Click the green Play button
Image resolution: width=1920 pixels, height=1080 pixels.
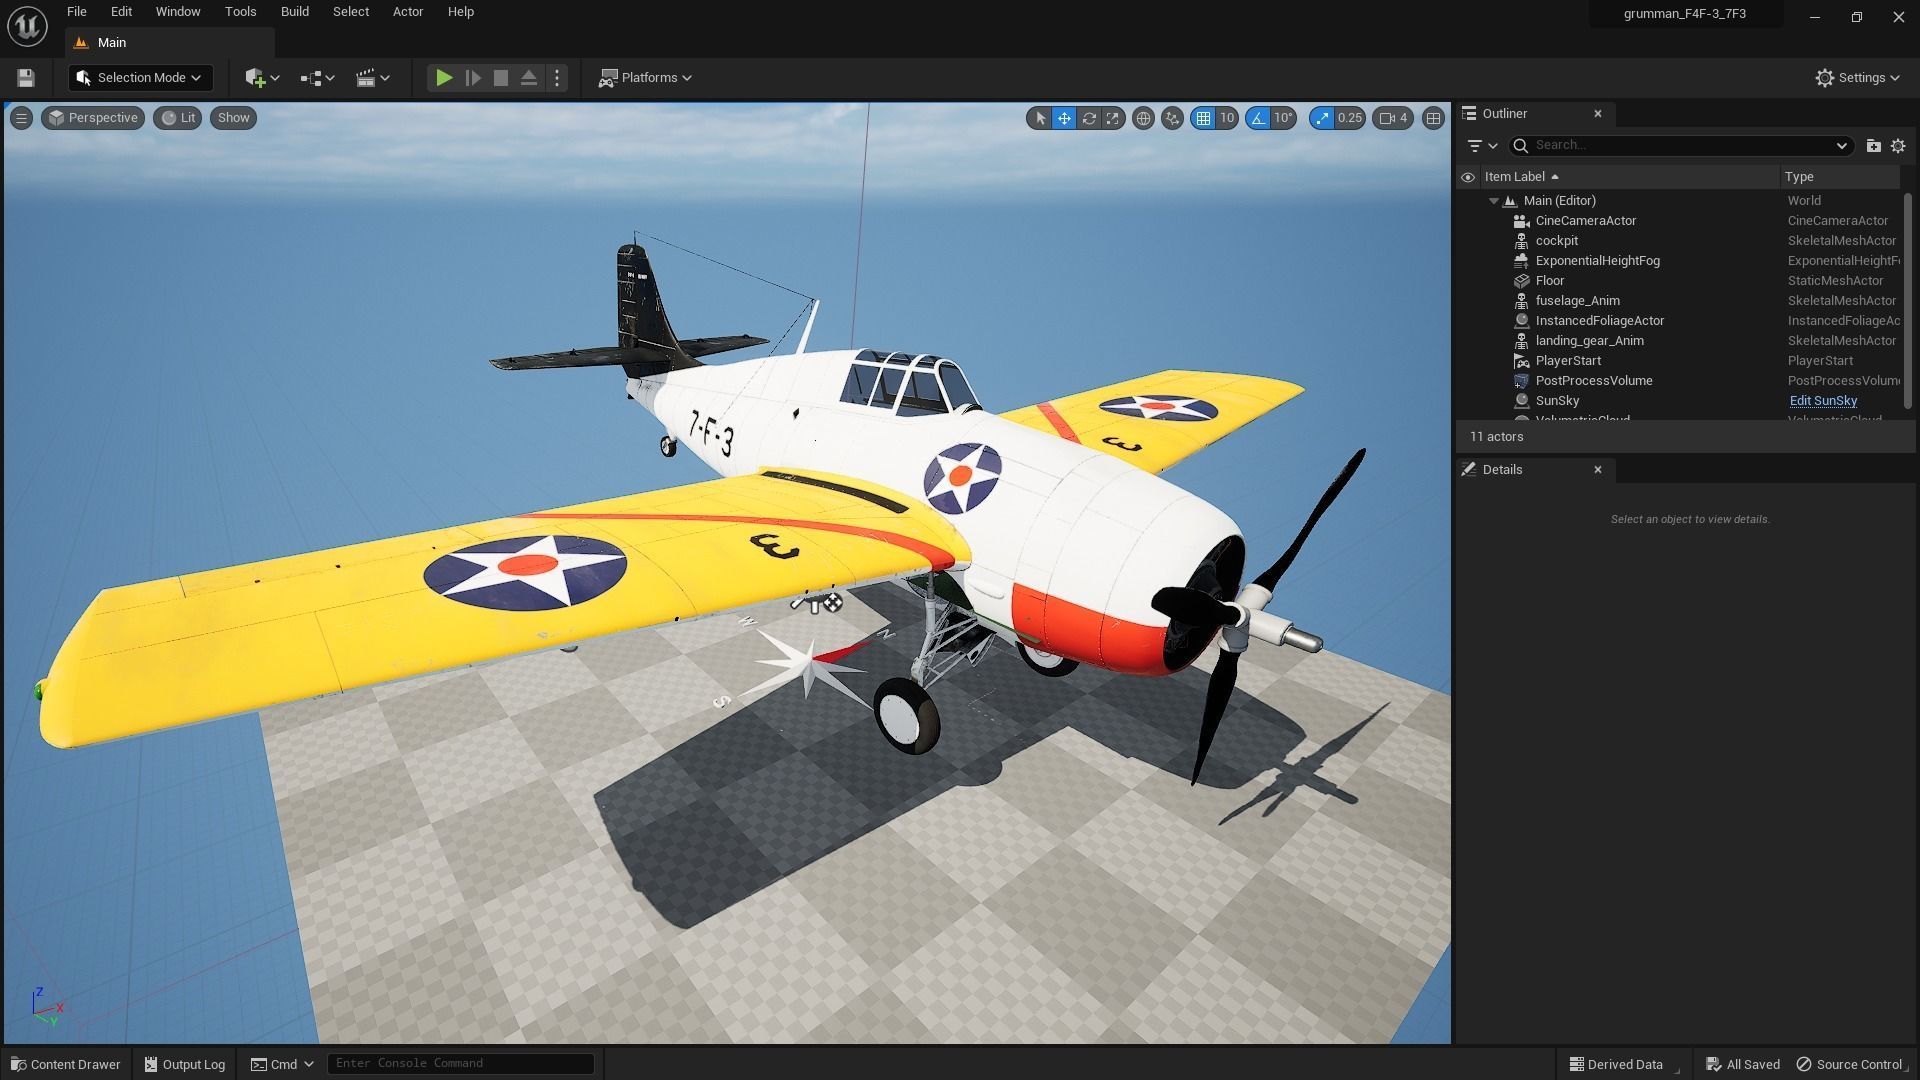click(444, 78)
